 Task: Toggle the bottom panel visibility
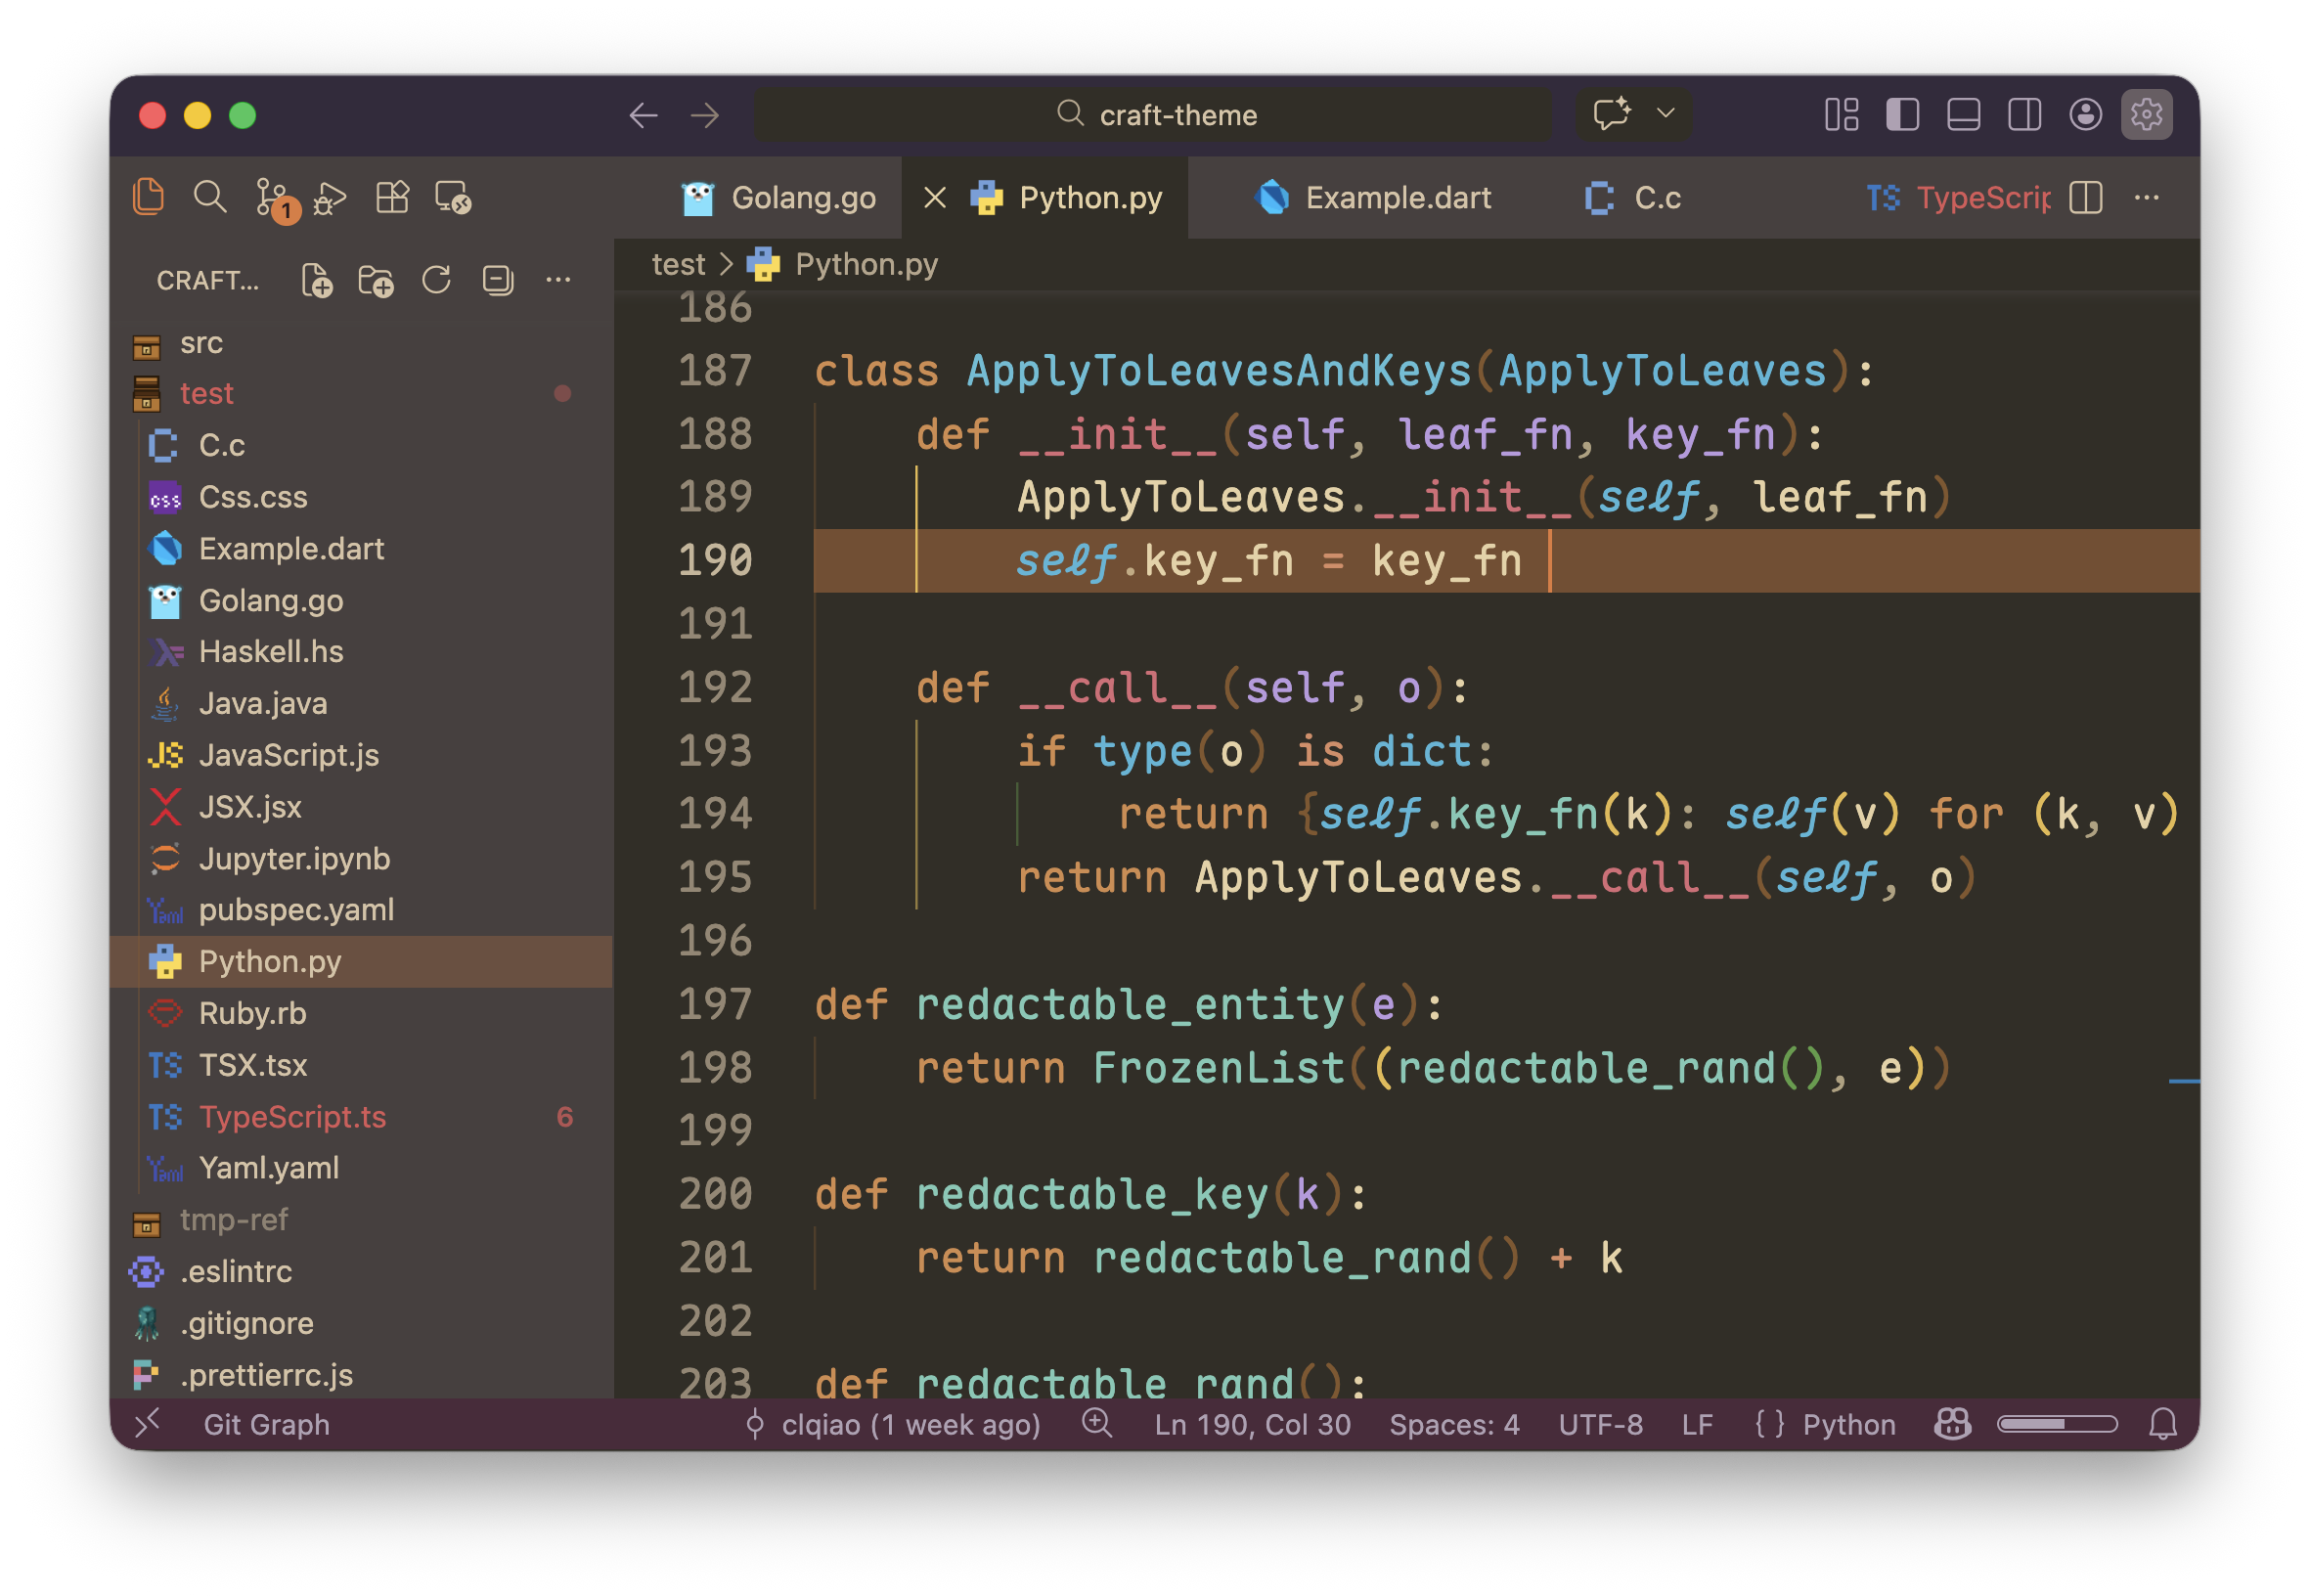pos(1963,115)
